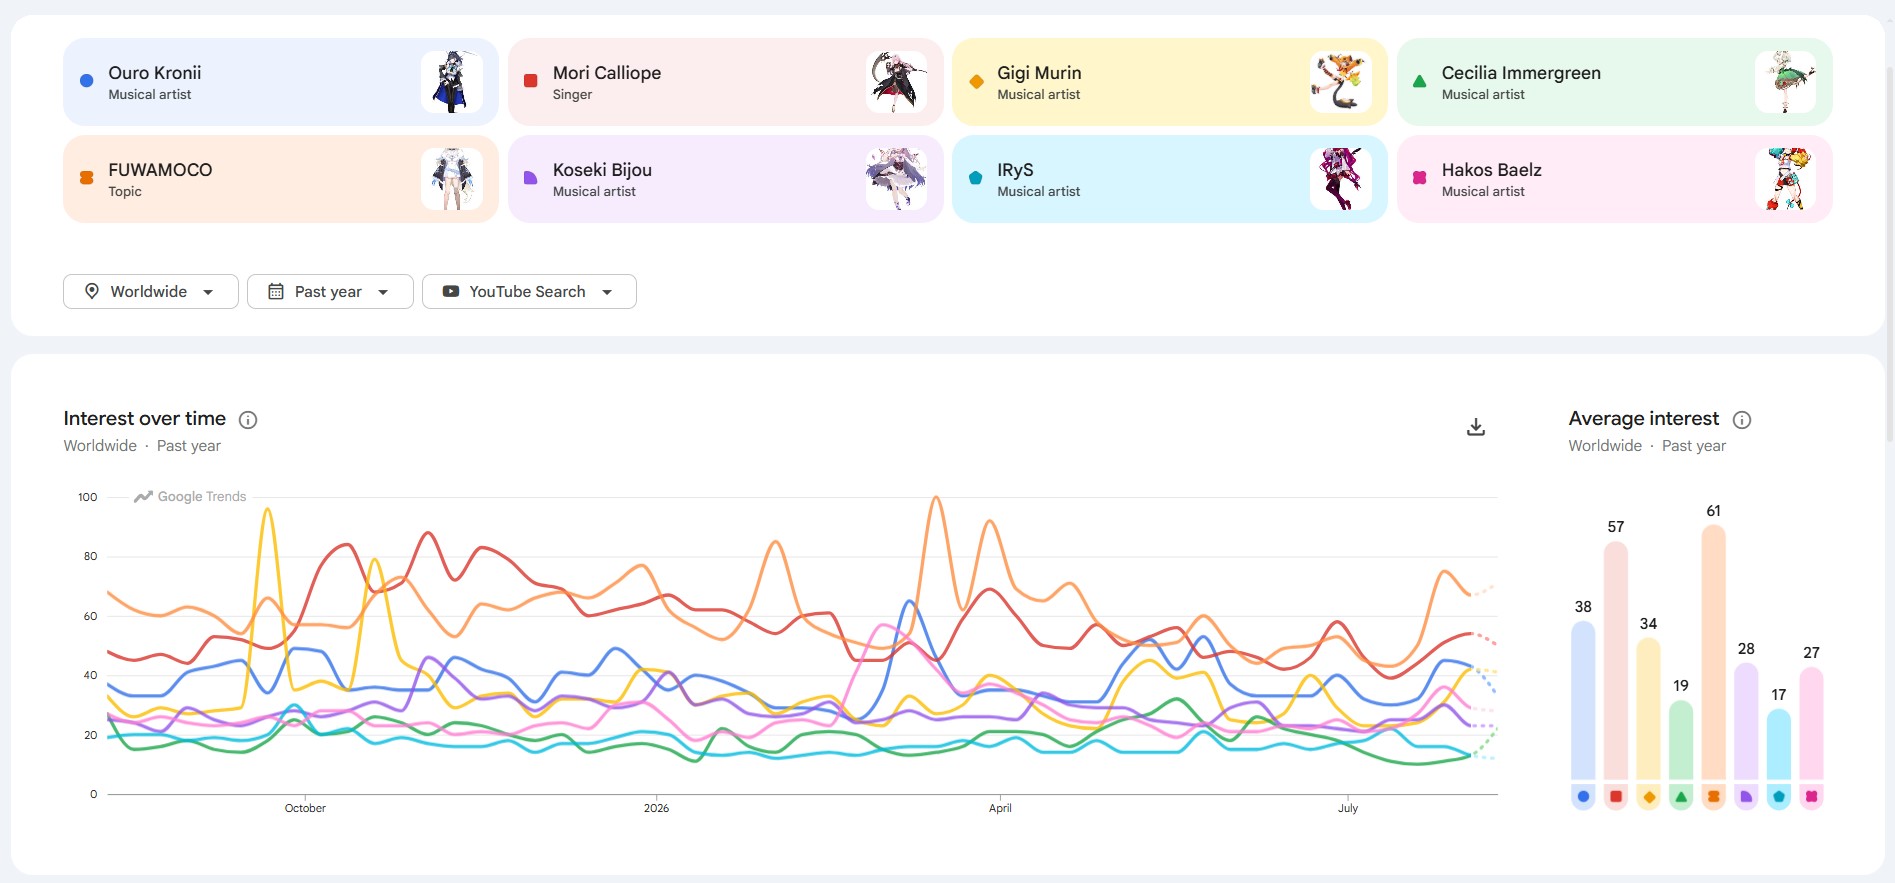Viewport: 1895px width, 883px height.
Task: Click the teal pentagon marker beside IRyS
Action: coord(976,178)
